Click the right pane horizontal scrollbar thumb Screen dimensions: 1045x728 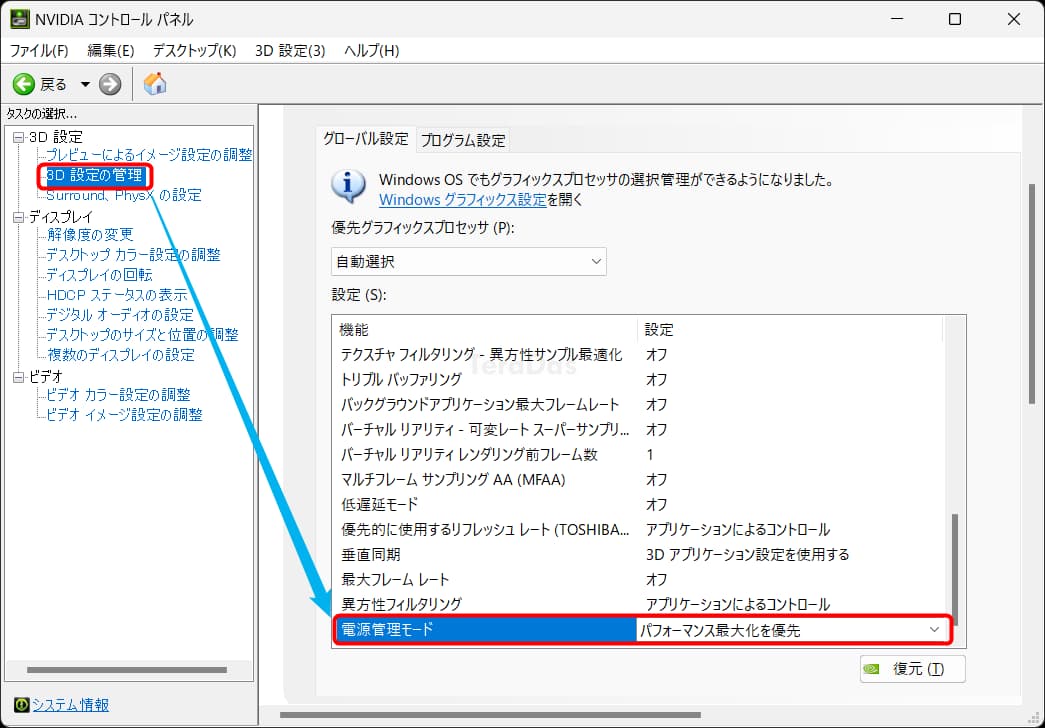click(491, 715)
